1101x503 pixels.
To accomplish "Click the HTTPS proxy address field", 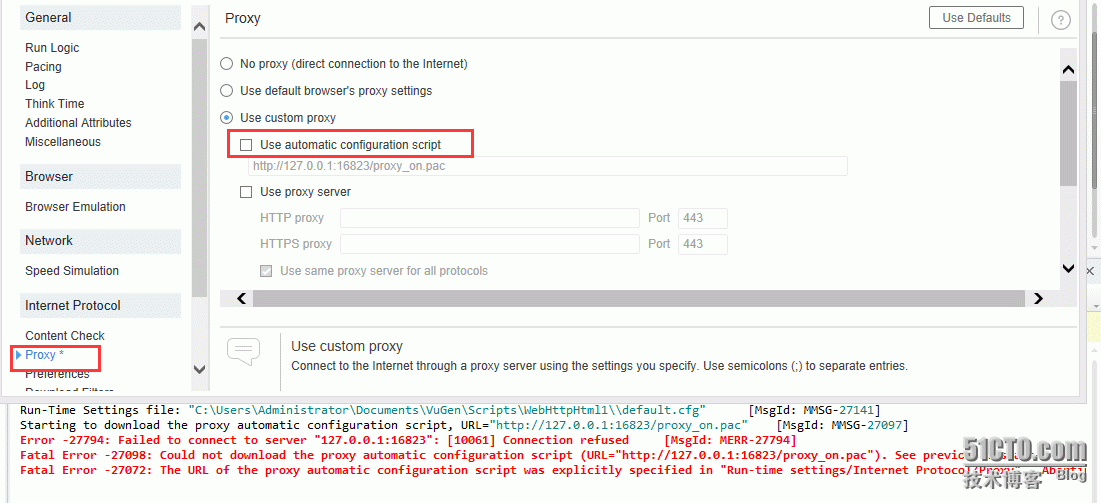I will point(490,244).
